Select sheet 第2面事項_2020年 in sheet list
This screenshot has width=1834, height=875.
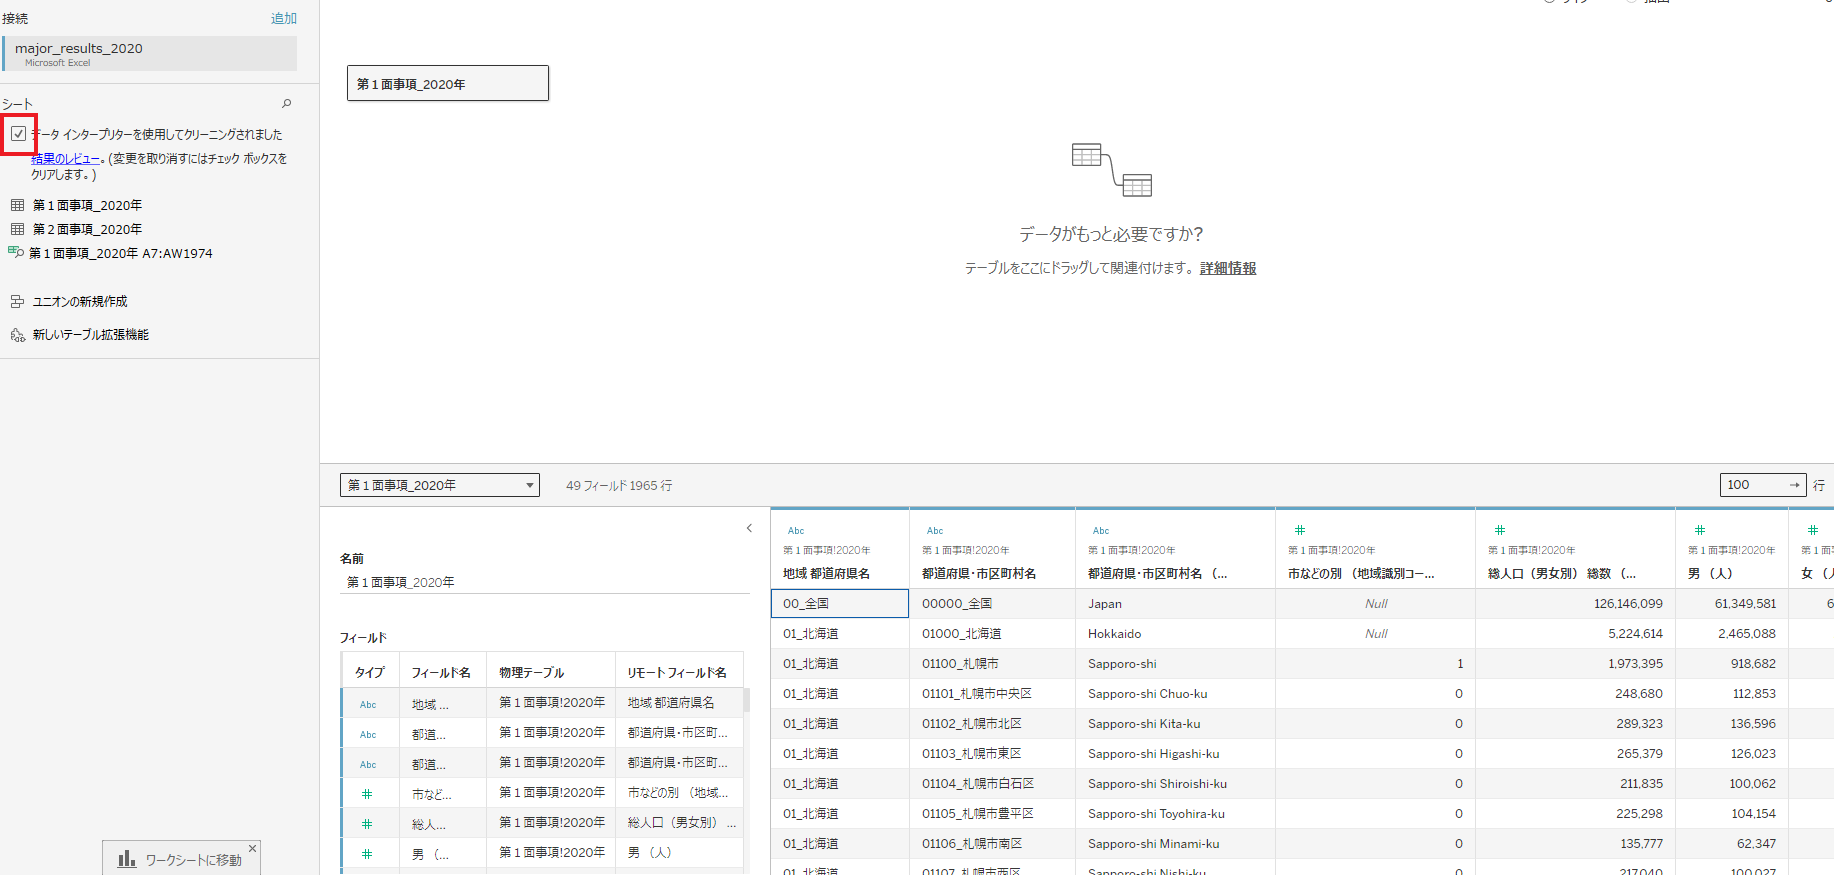[x=87, y=229]
